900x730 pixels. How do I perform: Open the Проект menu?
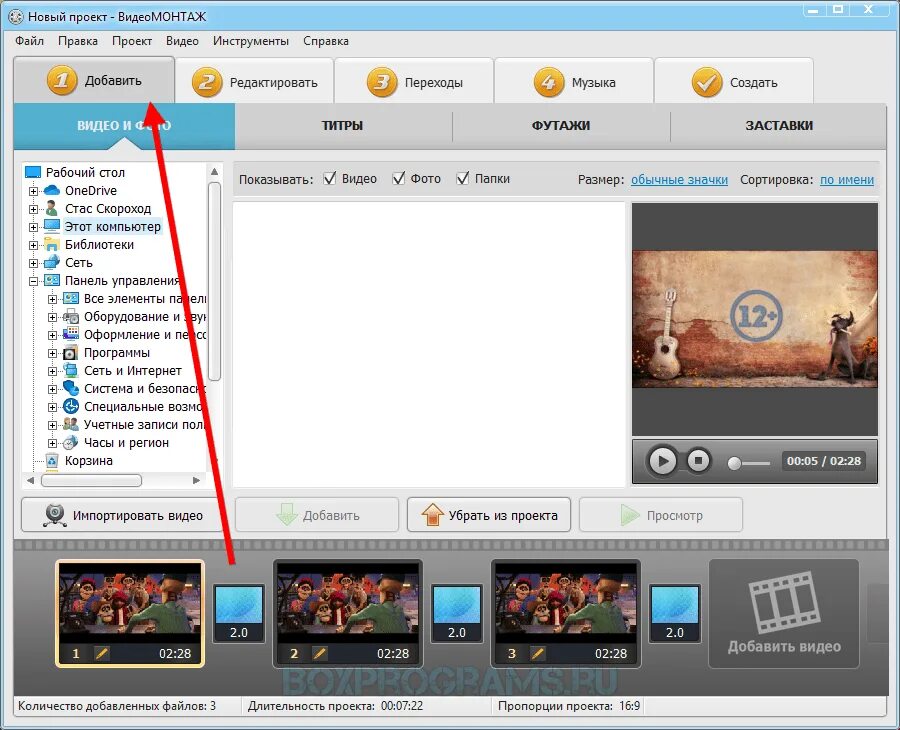[x=132, y=41]
